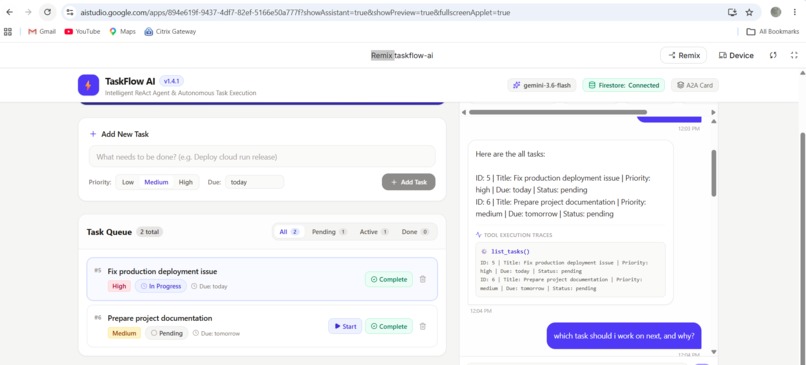Switch to the Active filter tab
This screenshot has width=806, height=365.
pyautogui.click(x=374, y=232)
